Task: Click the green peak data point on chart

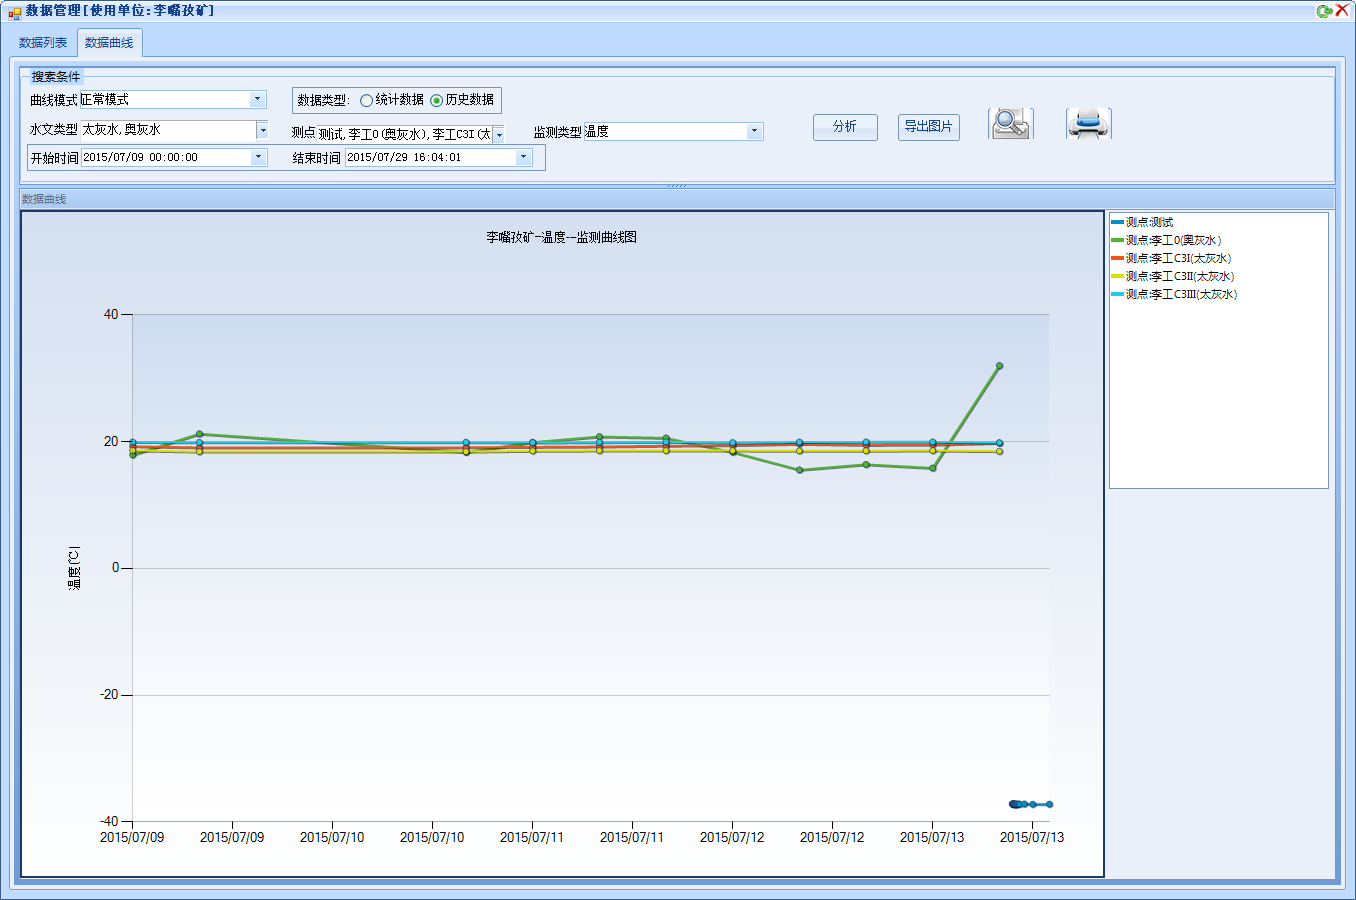Action: (999, 366)
